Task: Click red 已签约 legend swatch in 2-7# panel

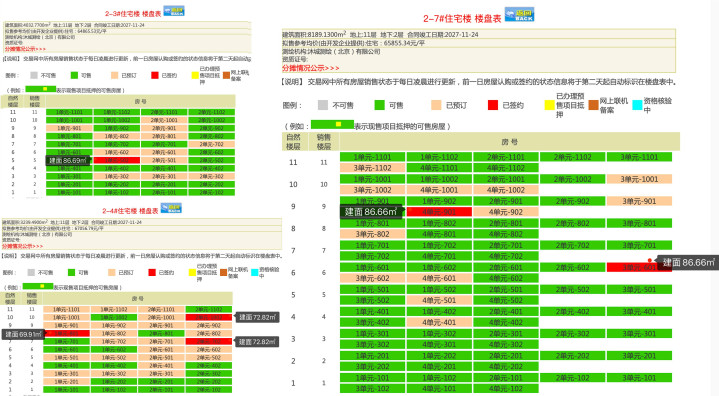Action: coord(493,105)
